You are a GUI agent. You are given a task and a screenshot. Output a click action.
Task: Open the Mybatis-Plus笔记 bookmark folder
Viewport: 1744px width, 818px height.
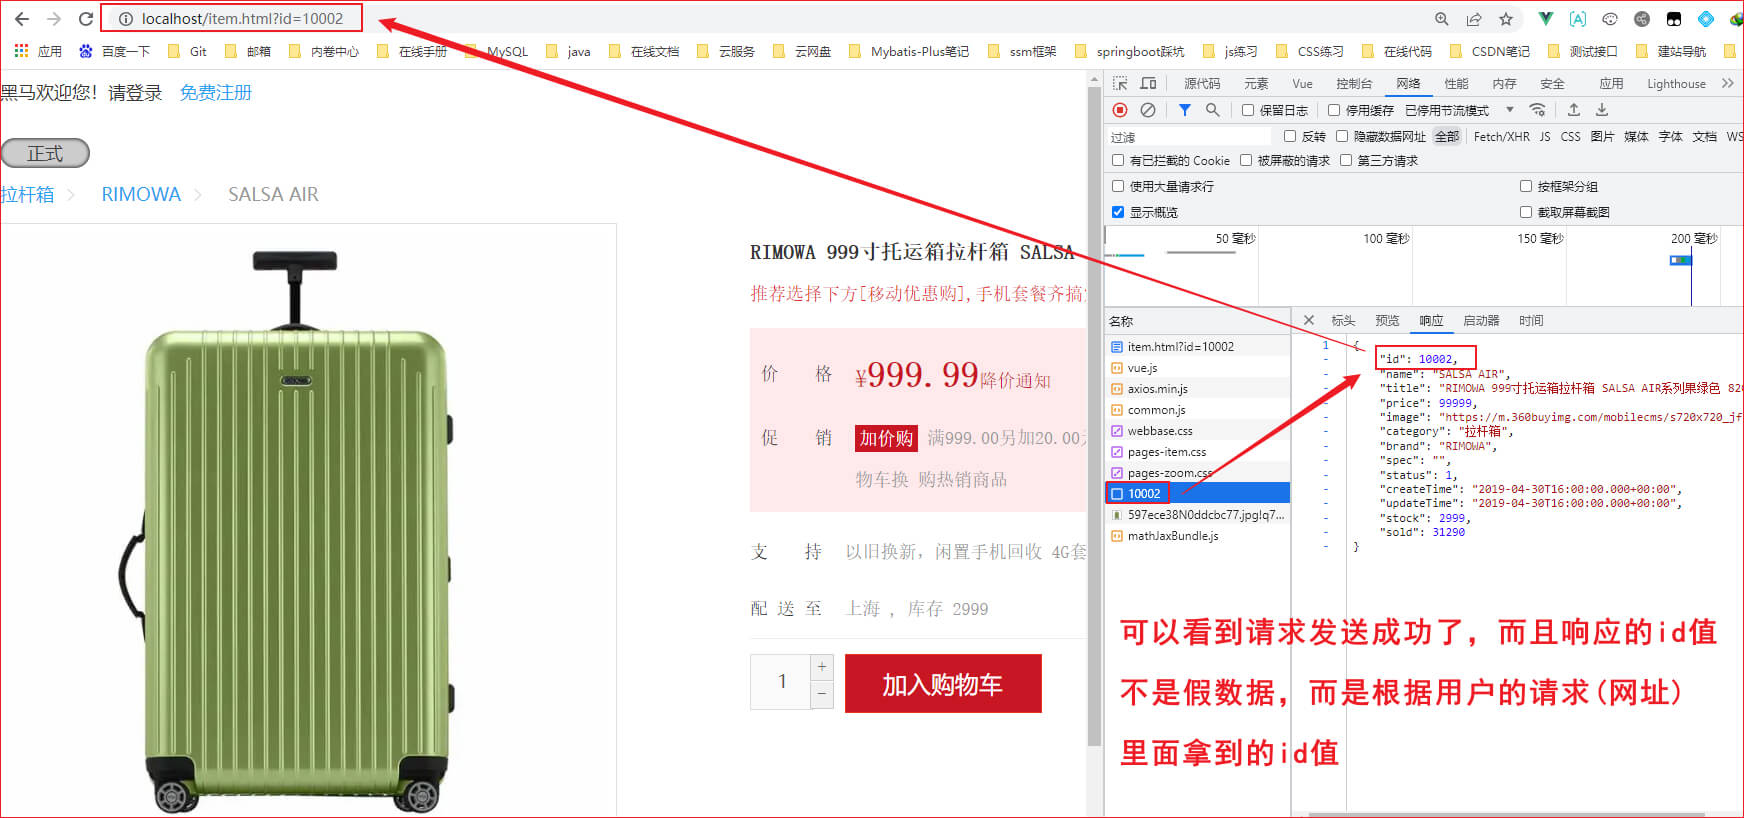(909, 51)
